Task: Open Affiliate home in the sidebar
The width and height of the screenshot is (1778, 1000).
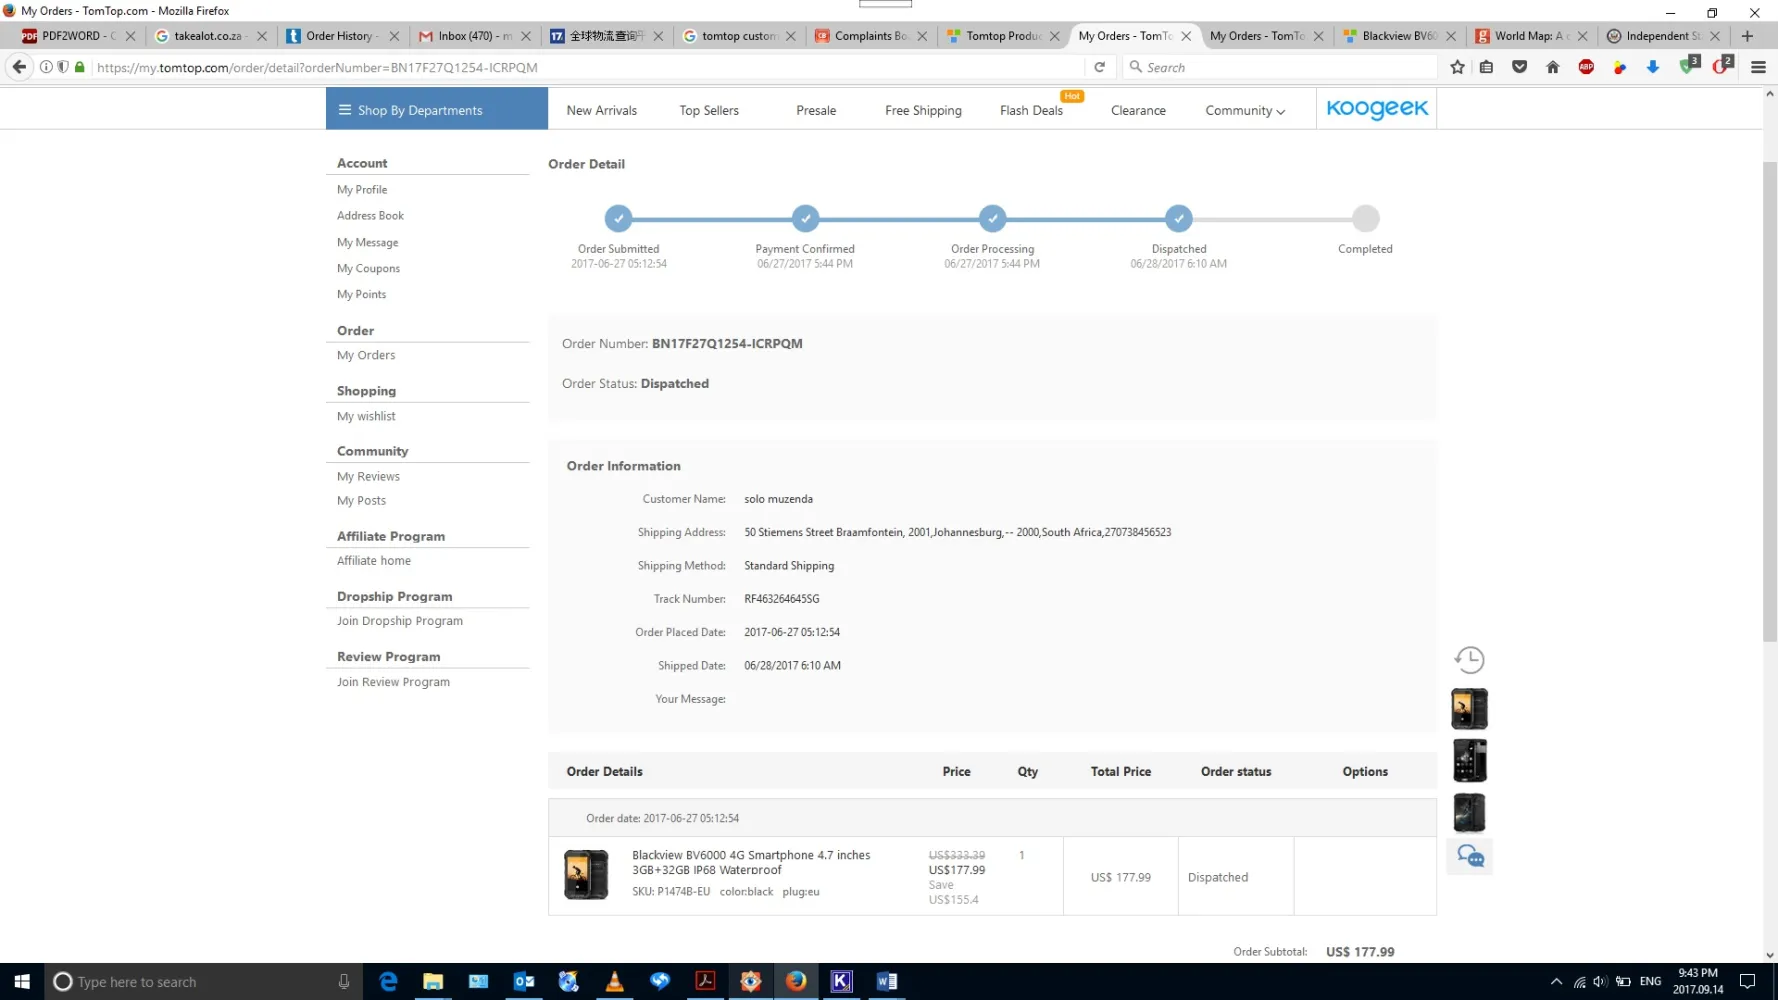Action: point(374,561)
